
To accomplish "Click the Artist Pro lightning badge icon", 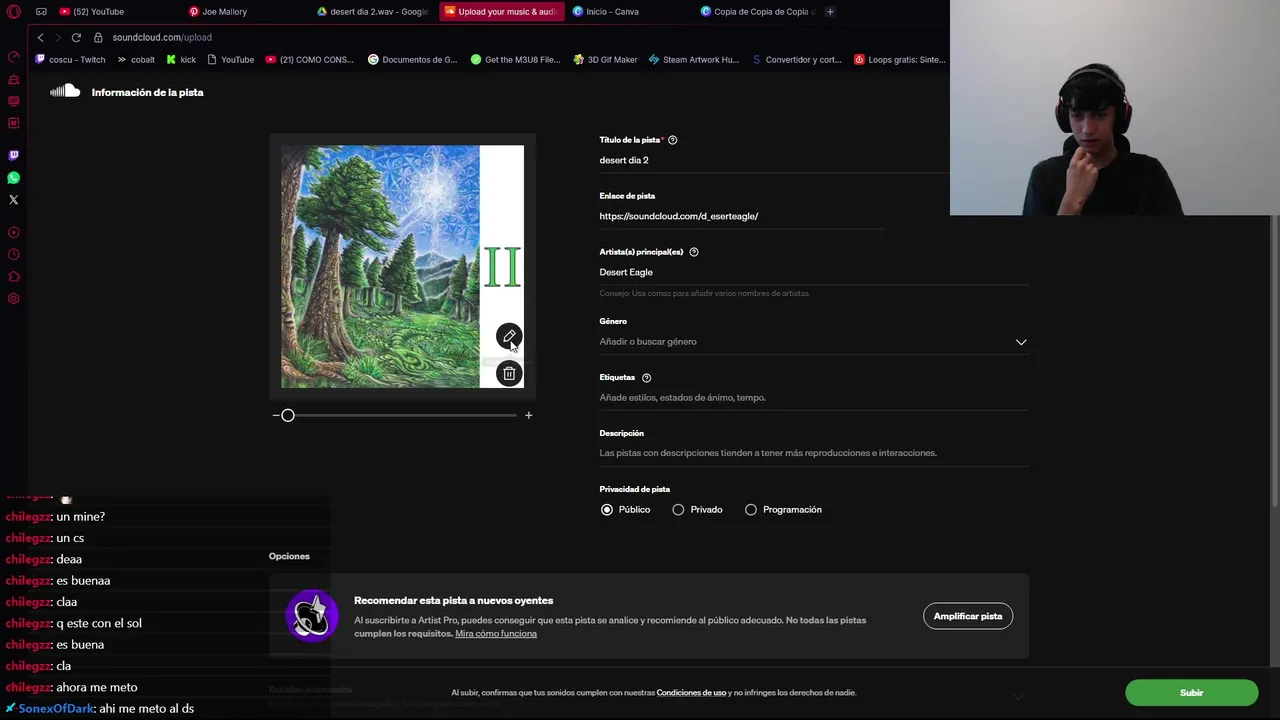I will tap(311, 616).
